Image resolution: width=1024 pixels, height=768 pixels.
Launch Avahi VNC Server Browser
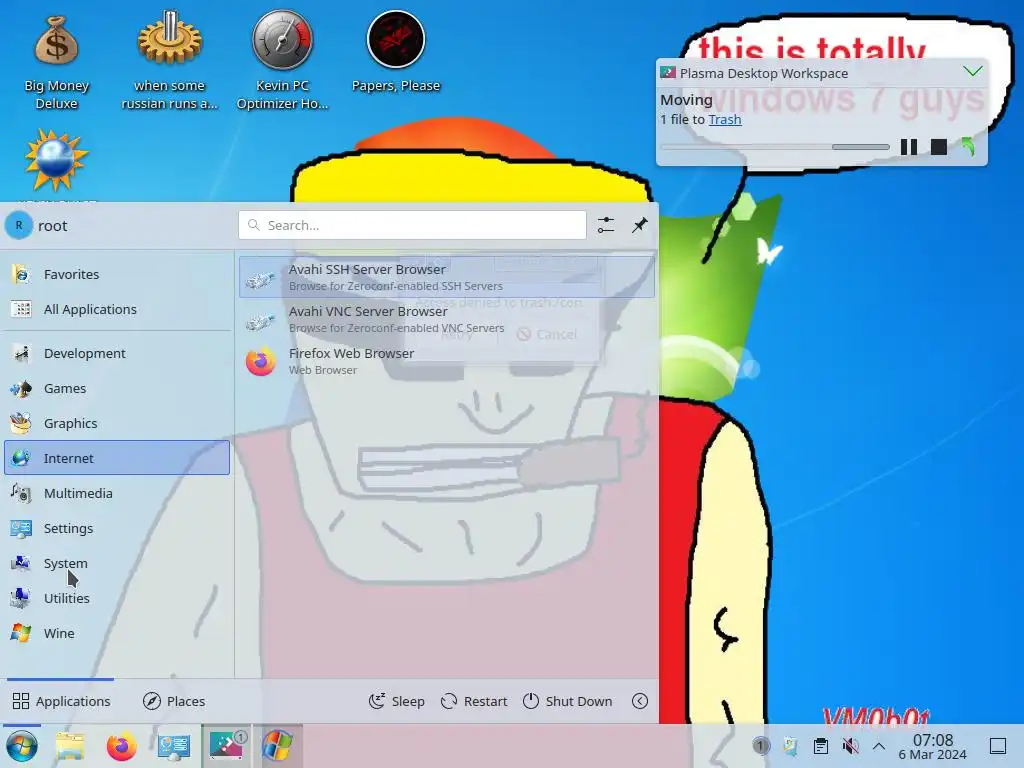[x=447, y=319]
